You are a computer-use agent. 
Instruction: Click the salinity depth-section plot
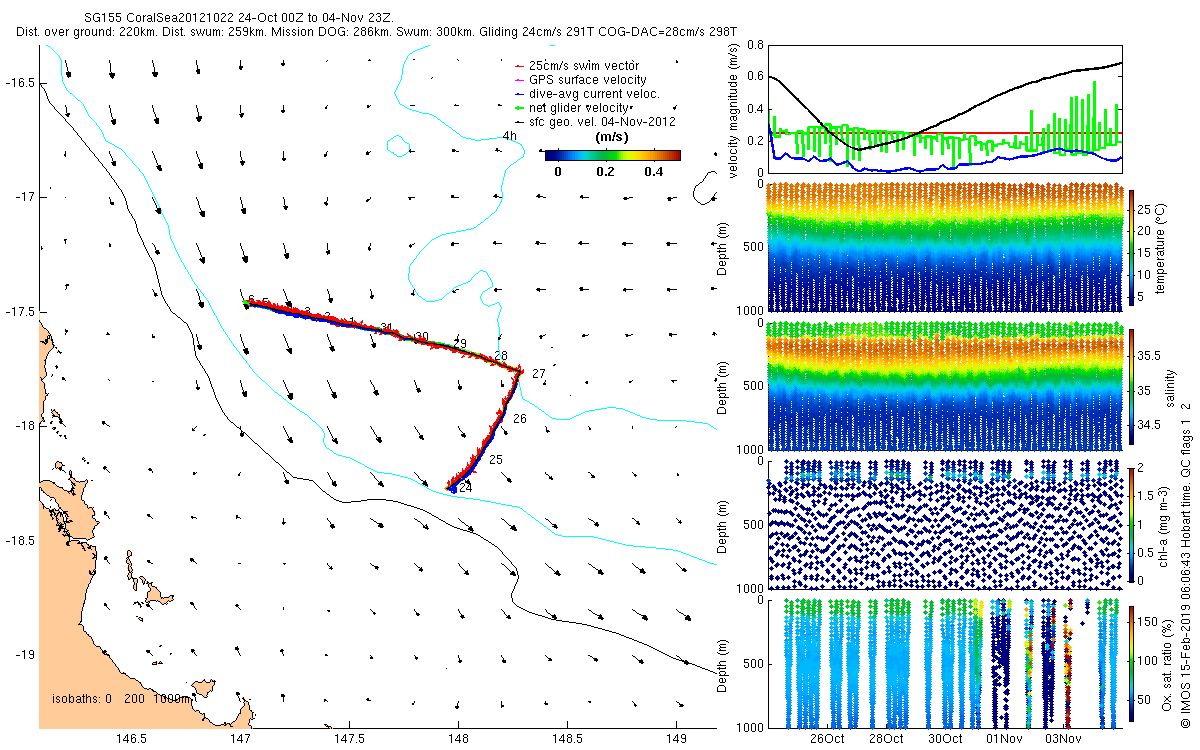(x=944, y=386)
